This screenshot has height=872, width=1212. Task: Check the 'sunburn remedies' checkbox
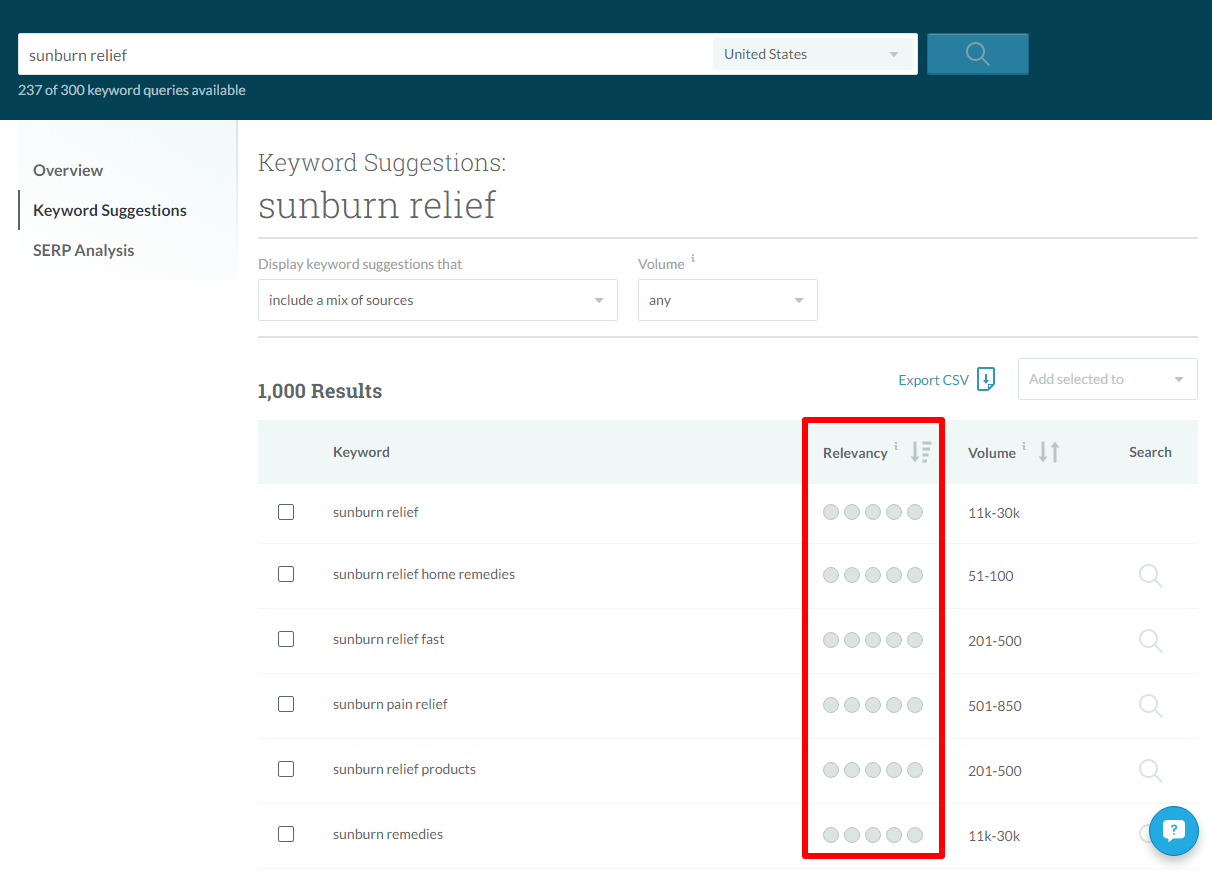286,834
